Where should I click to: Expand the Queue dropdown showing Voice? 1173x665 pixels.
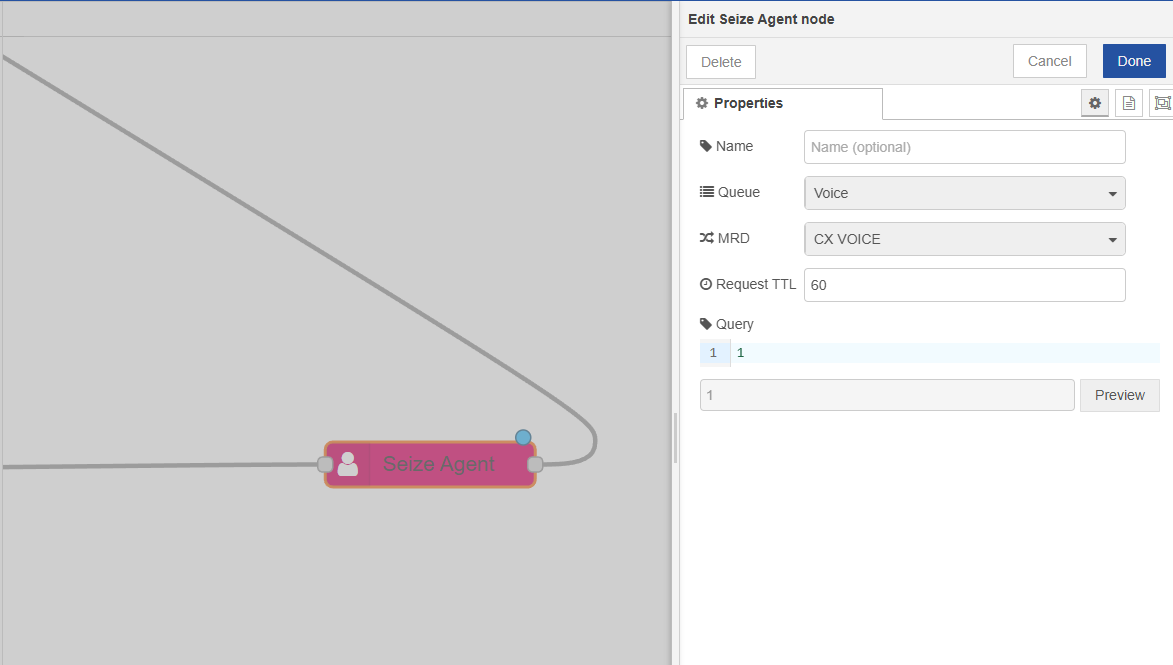point(964,193)
